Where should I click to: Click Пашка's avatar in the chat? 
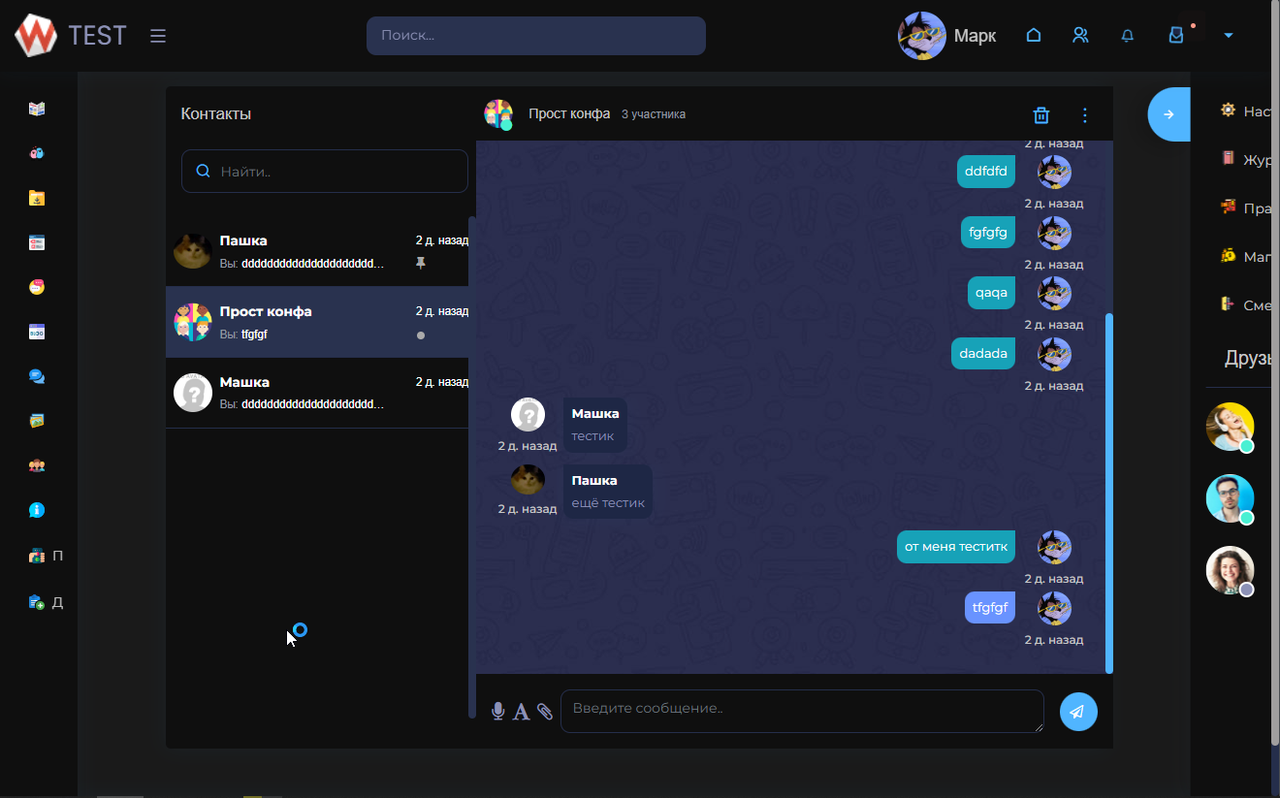point(528,480)
